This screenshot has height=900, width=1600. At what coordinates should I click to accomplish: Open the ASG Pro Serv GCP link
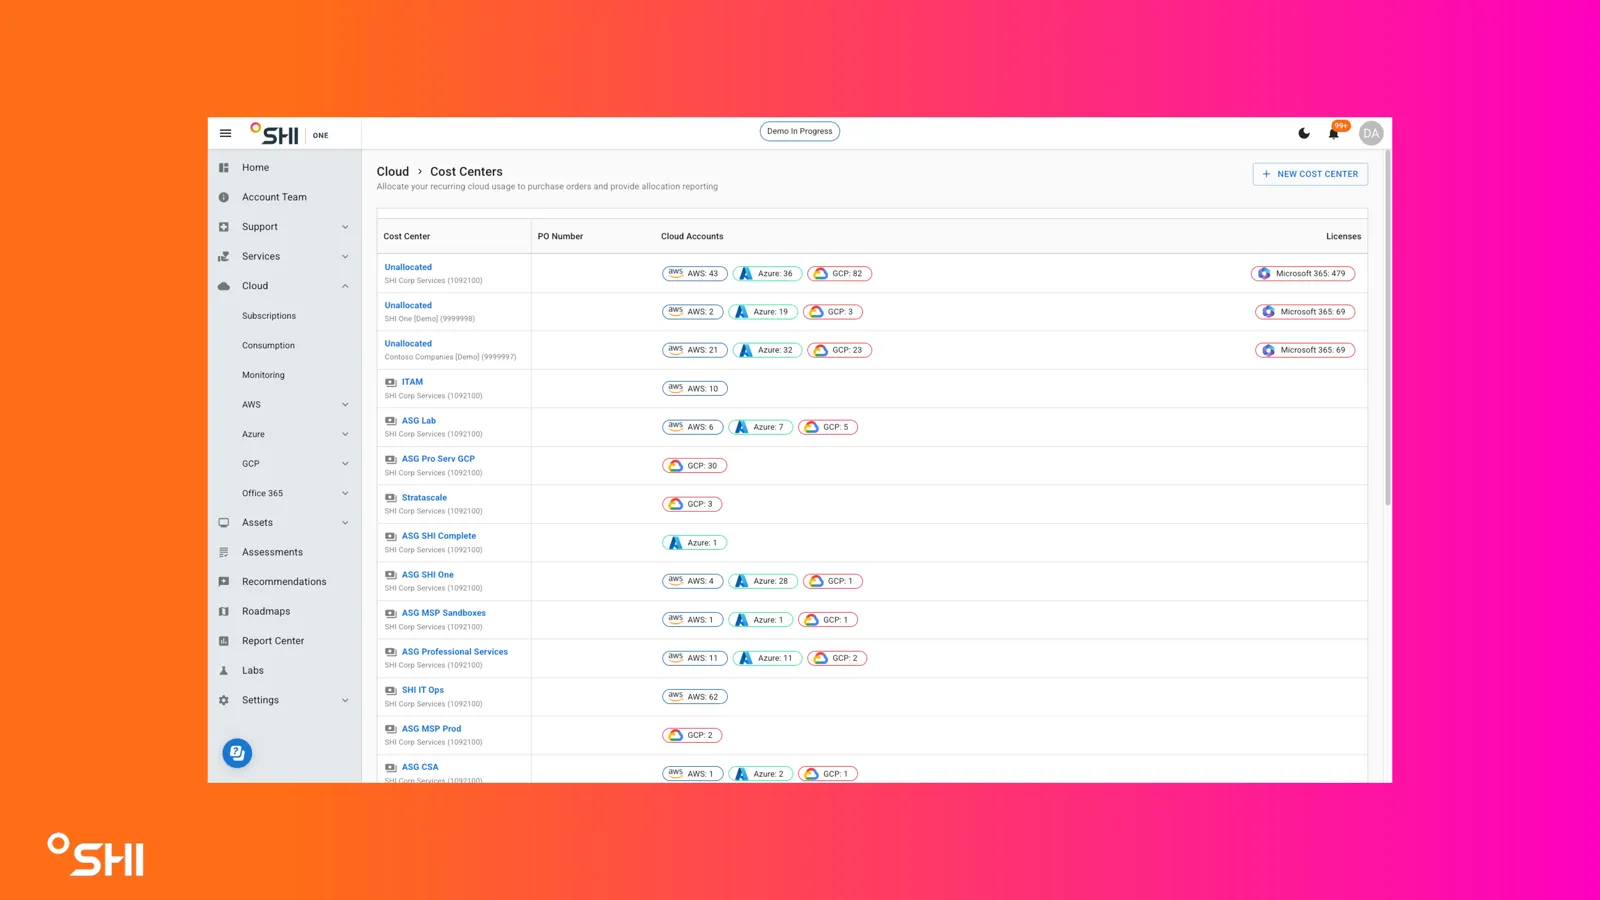pos(438,459)
